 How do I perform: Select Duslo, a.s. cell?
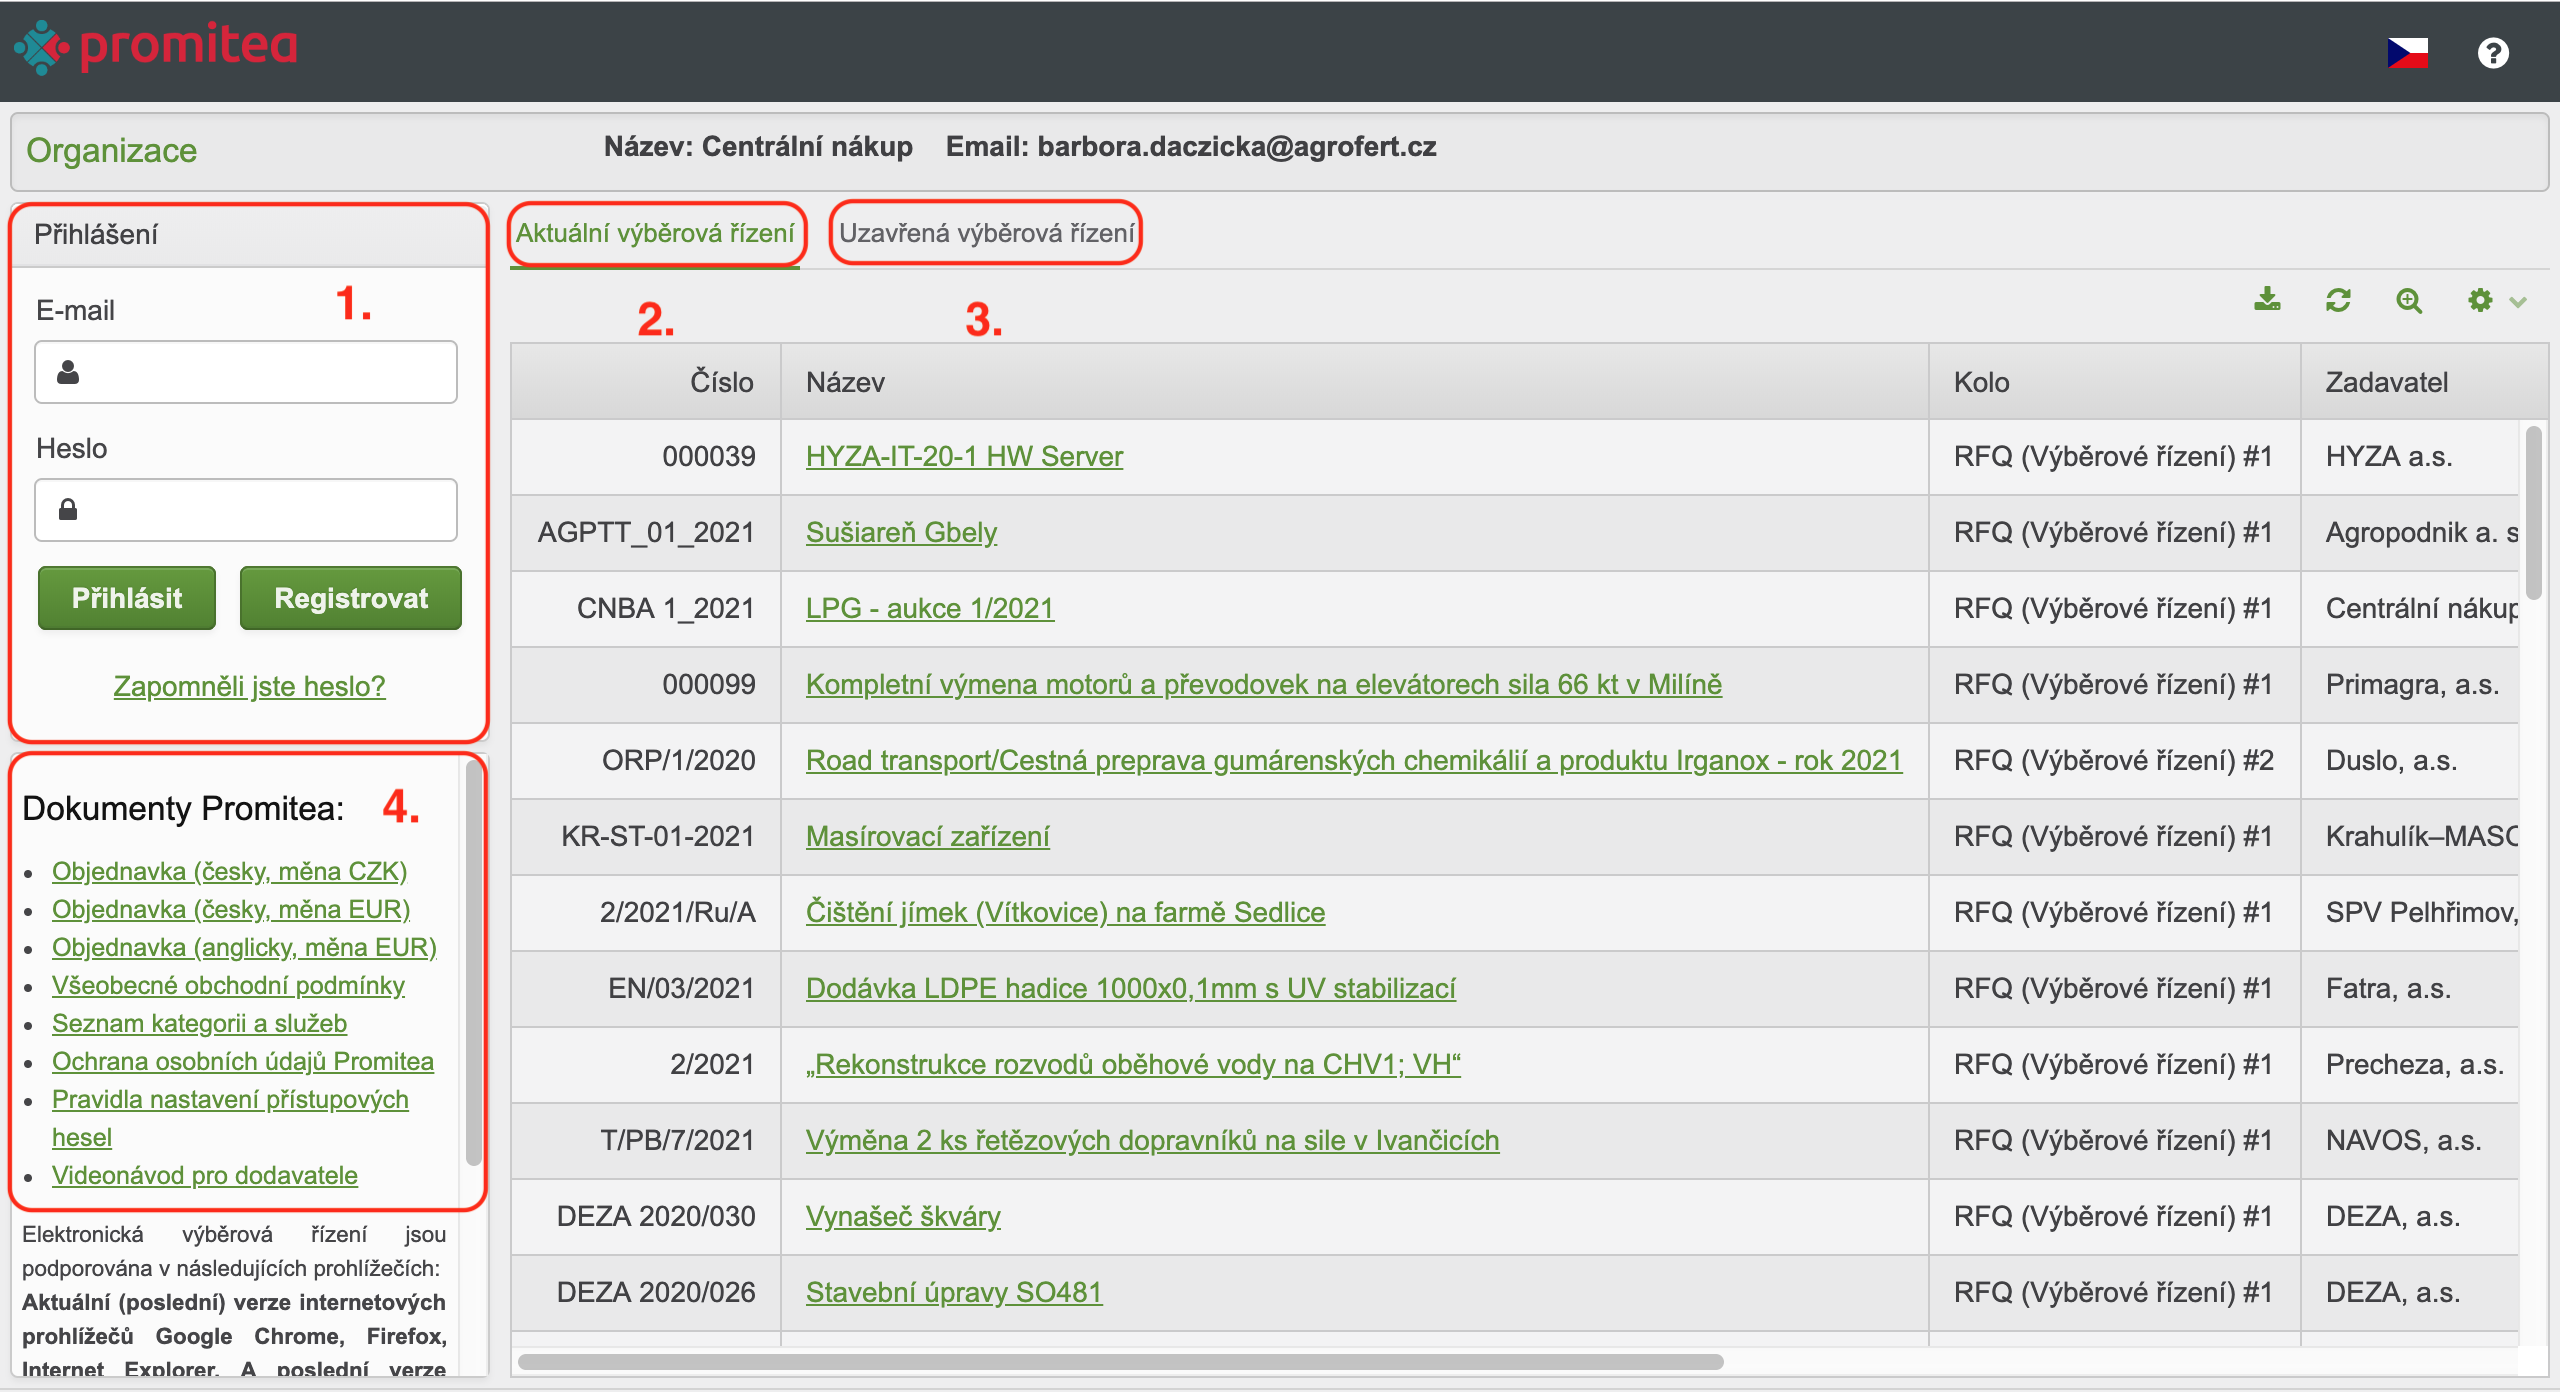[2411, 760]
